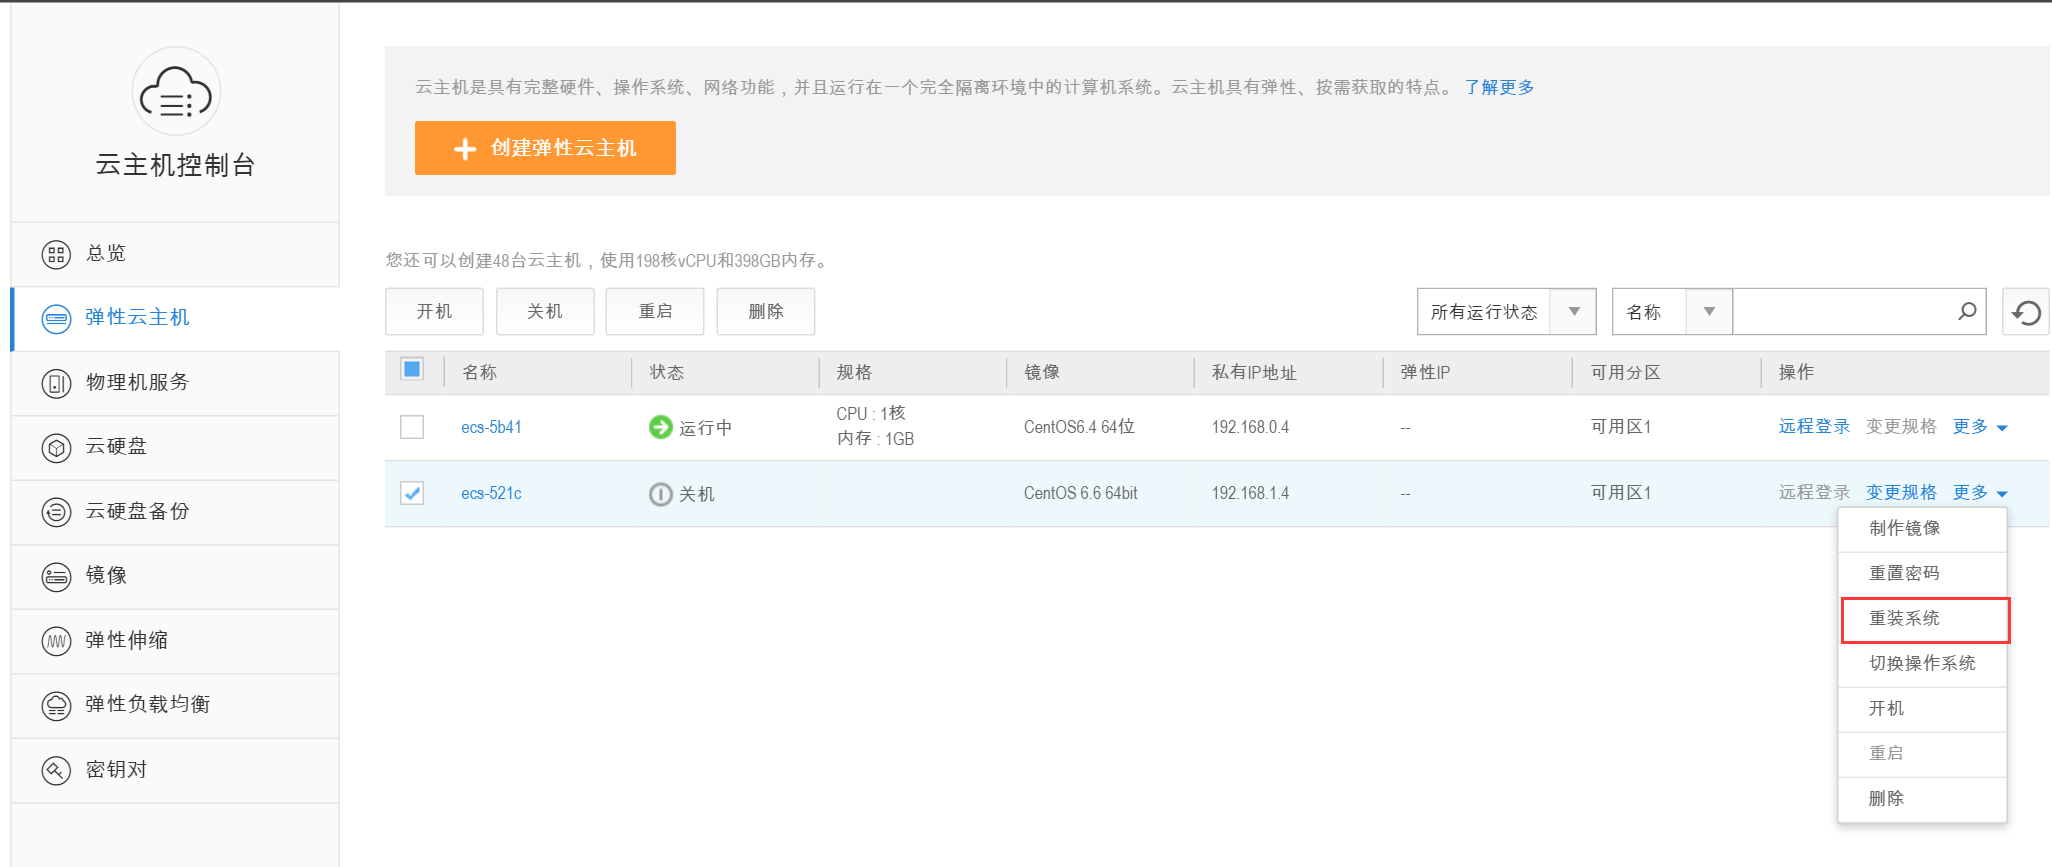Click the CentOS 6.6 64bit image cell
The width and height of the screenshot is (2052, 867).
[x=1080, y=494]
